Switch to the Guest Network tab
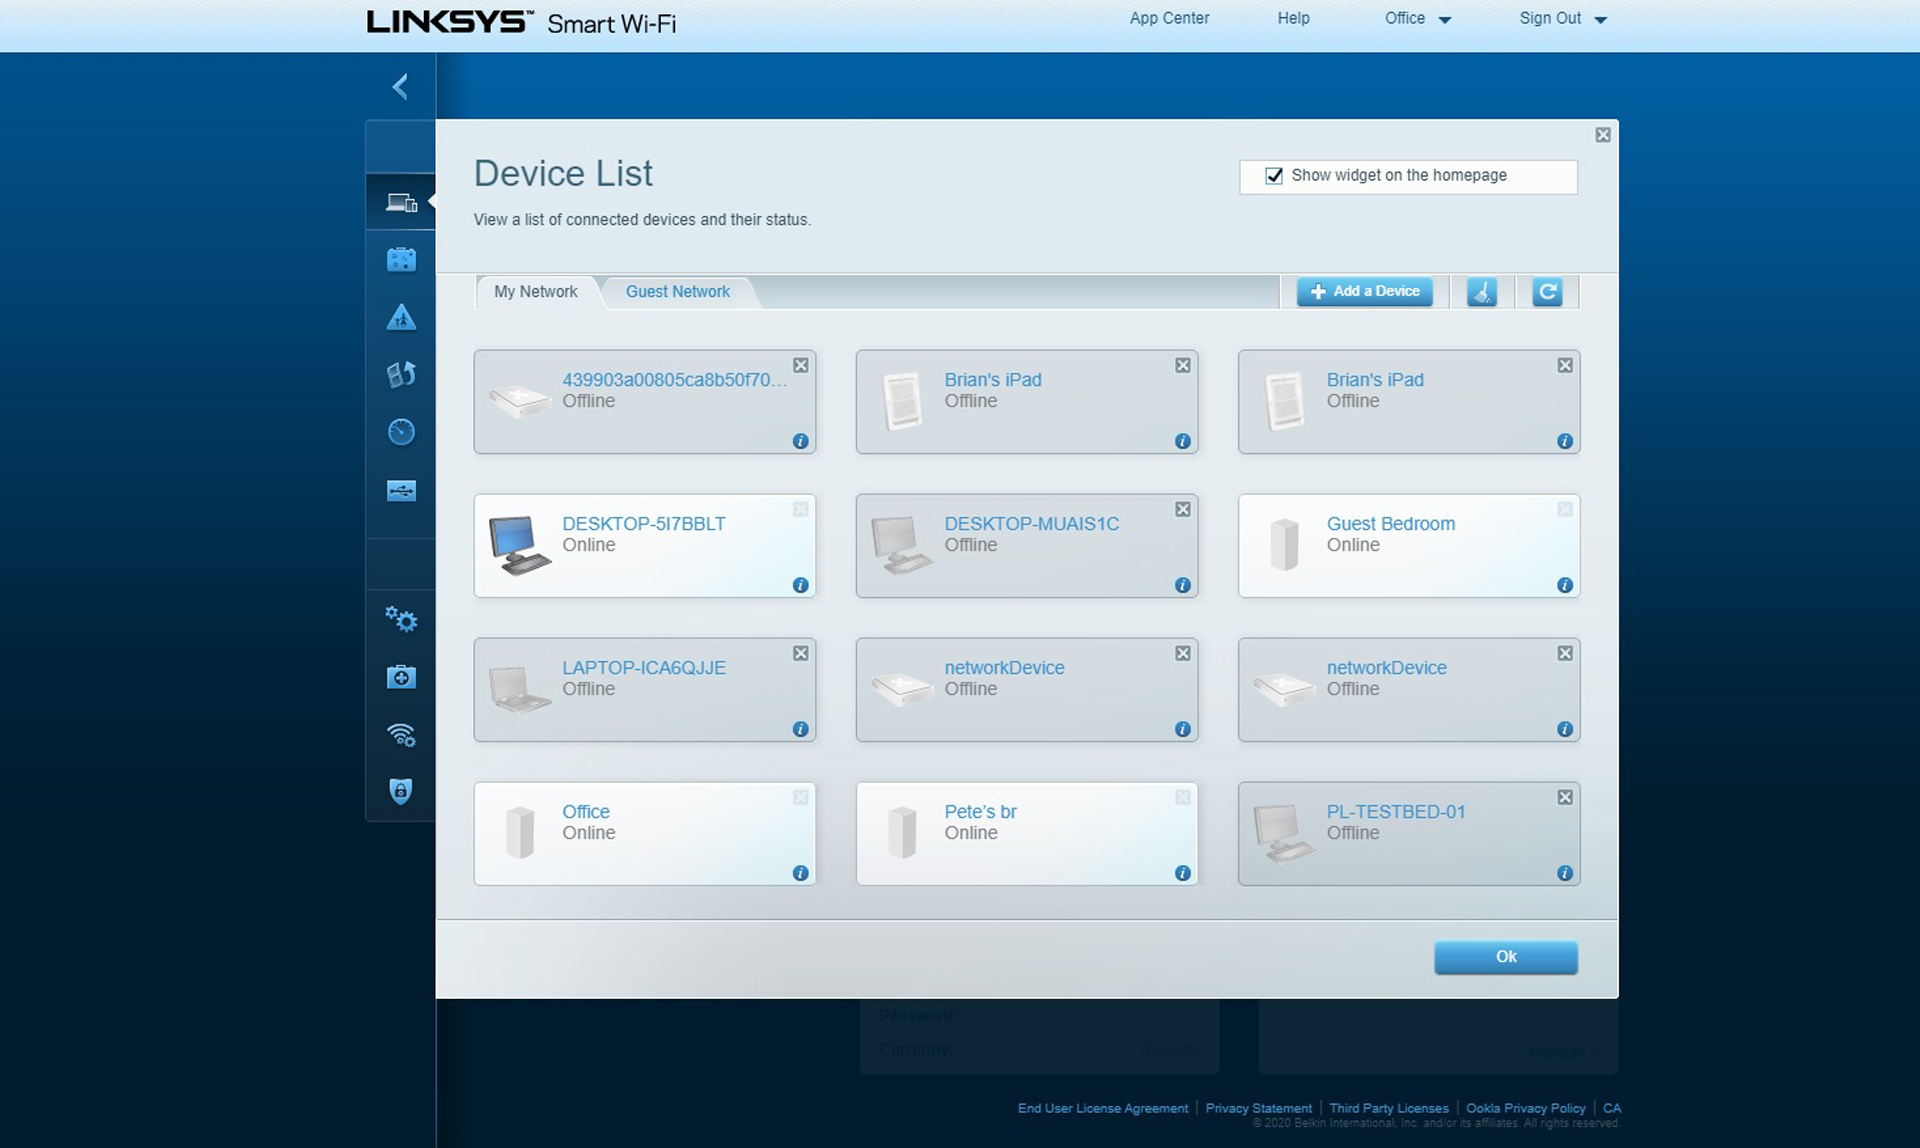The height and width of the screenshot is (1148, 1920). pos(679,291)
